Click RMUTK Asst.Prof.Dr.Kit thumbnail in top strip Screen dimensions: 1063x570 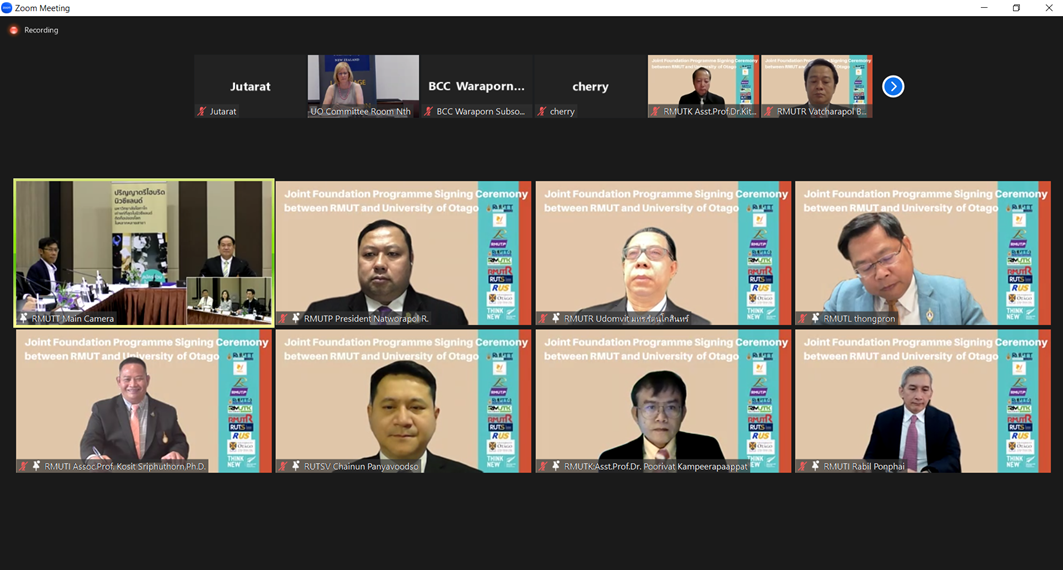[703, 85]
